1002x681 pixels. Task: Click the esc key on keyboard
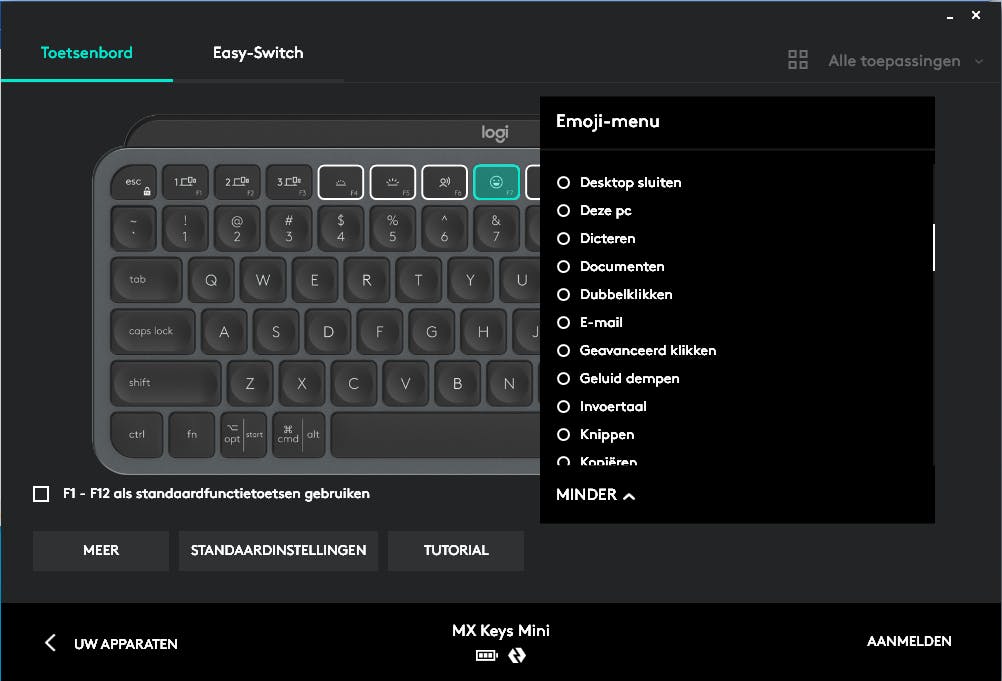click(x=134, y=182)
